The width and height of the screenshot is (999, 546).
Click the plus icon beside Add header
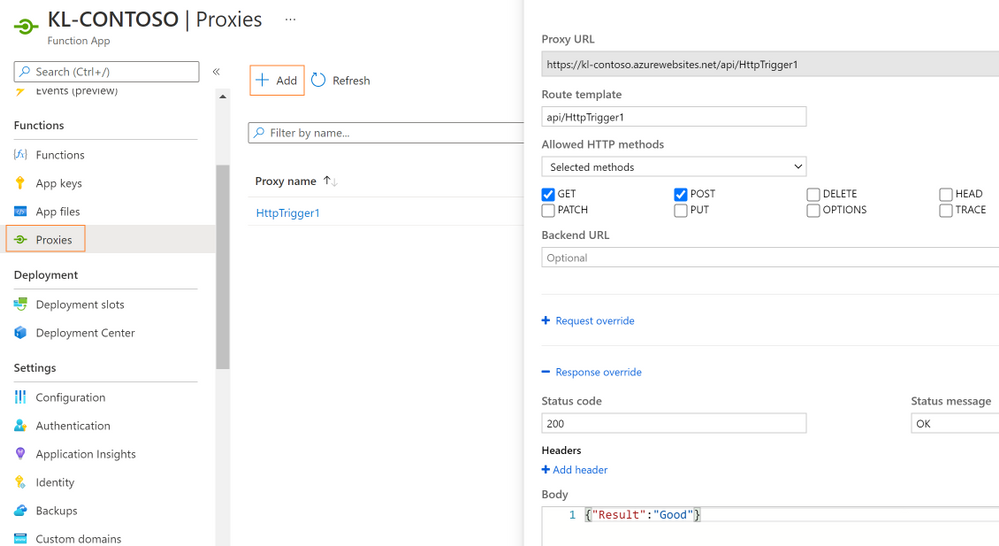click(545, 470)
